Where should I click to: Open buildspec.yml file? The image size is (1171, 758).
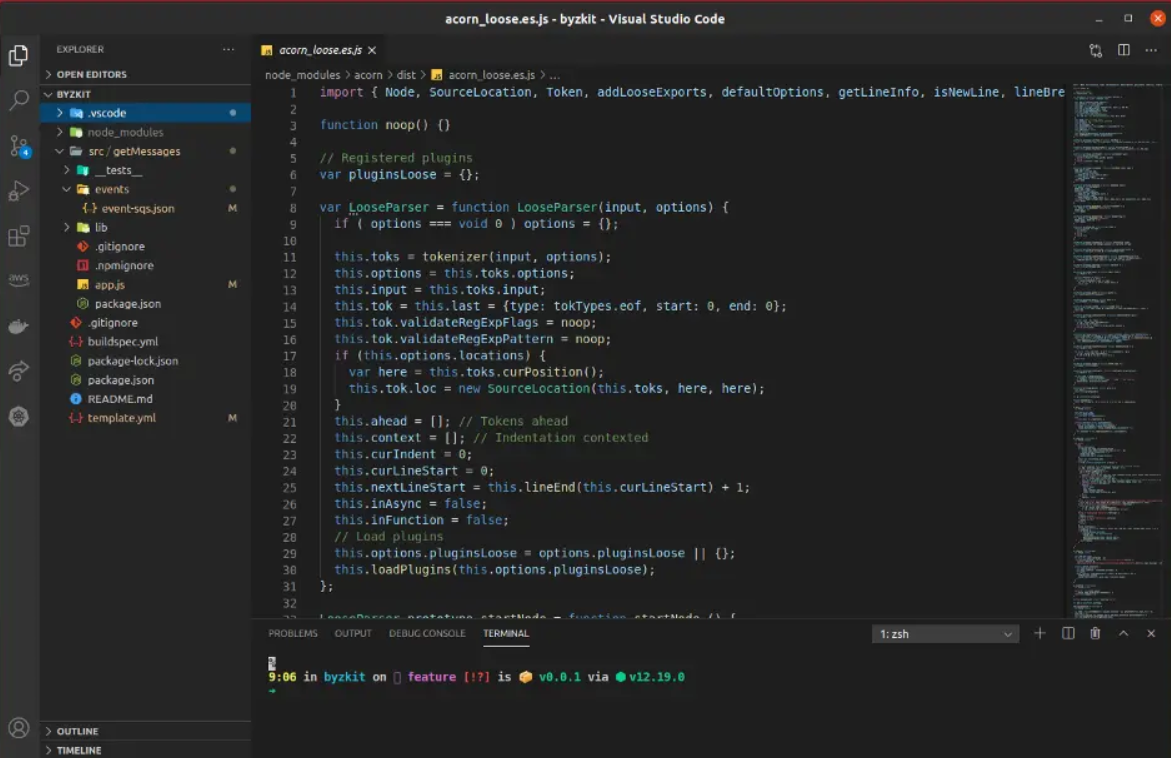coord(146,341)
